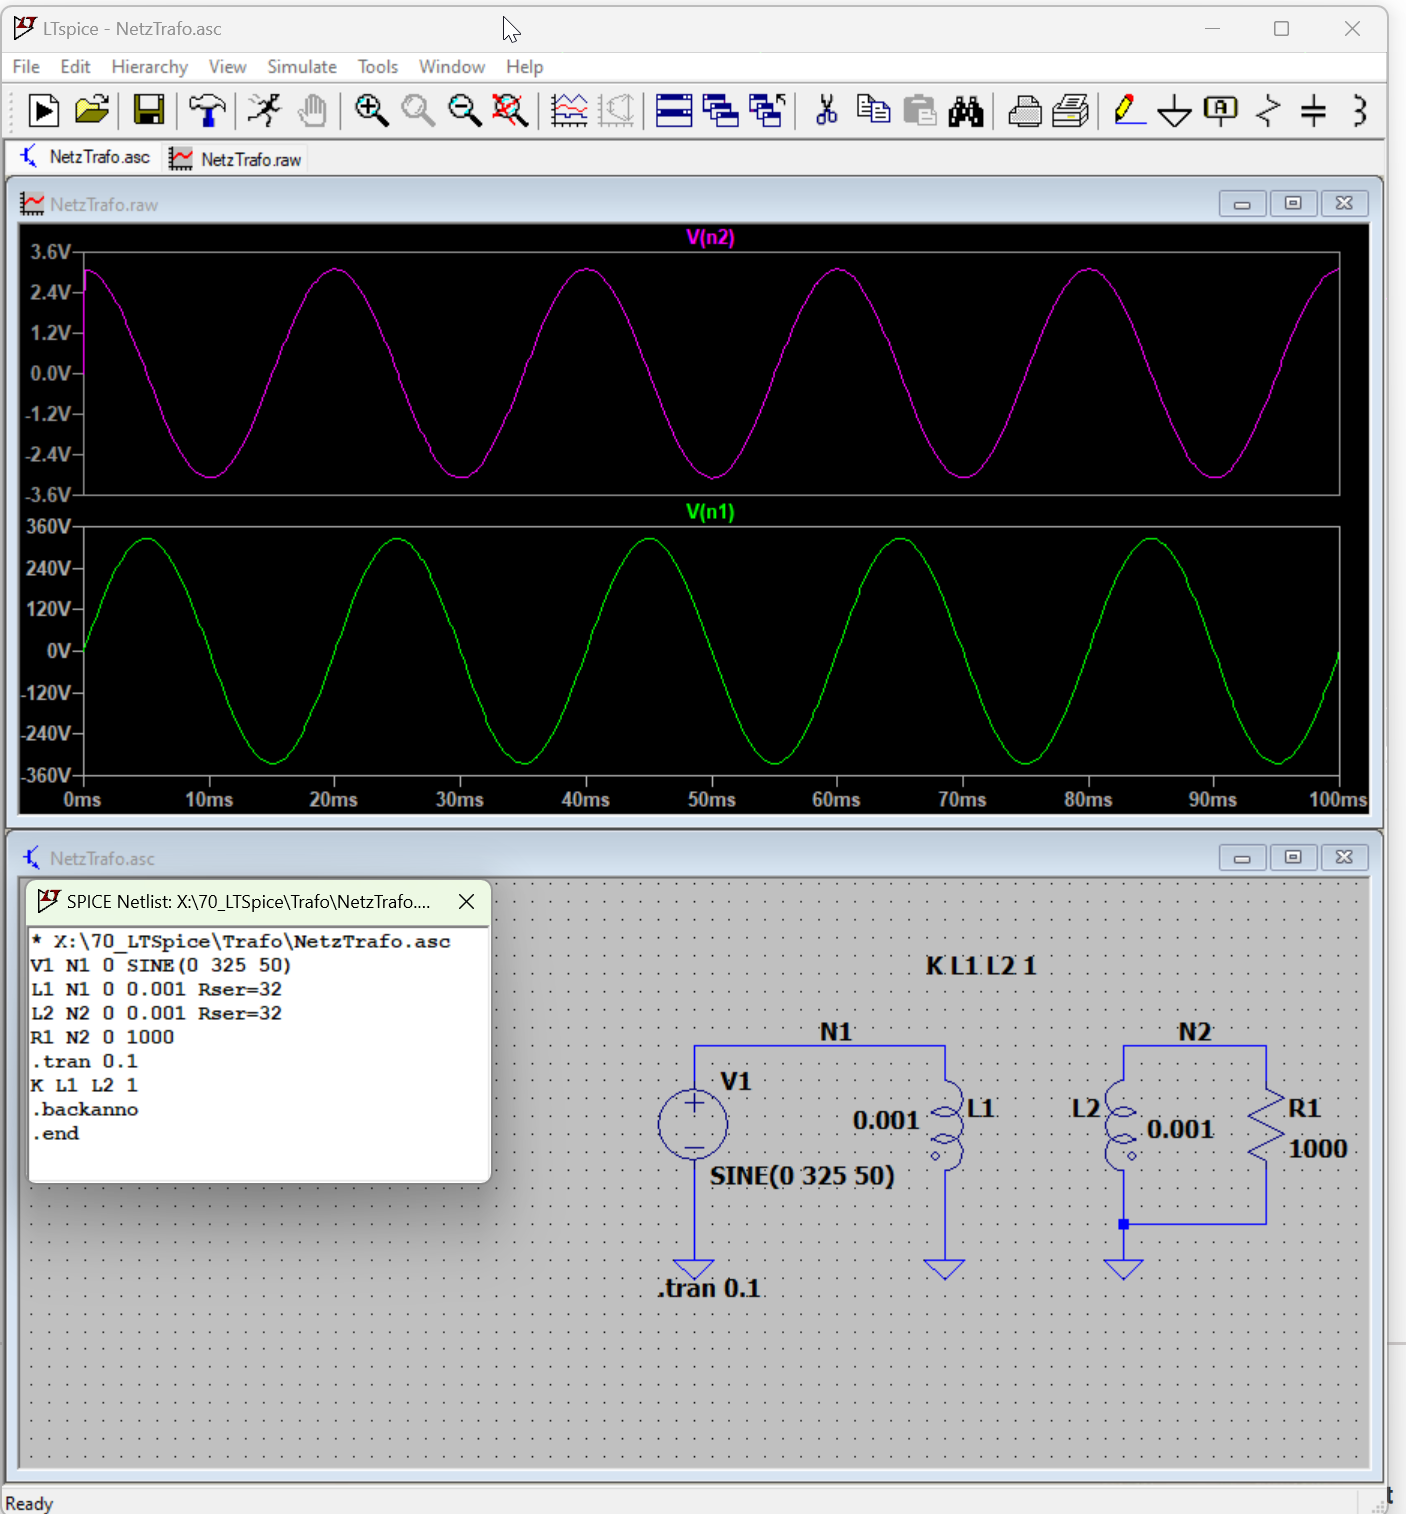The width and height of the screenshot is (1406, 1514).
Task: Switch to the NetzTrafo.raw tab
Action: click(235, 159)
